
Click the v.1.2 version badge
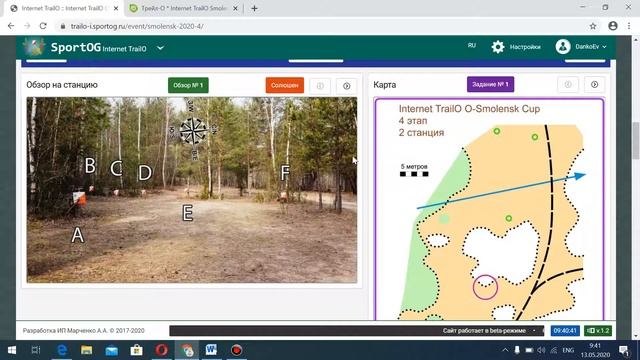click(x=598, y=331)
